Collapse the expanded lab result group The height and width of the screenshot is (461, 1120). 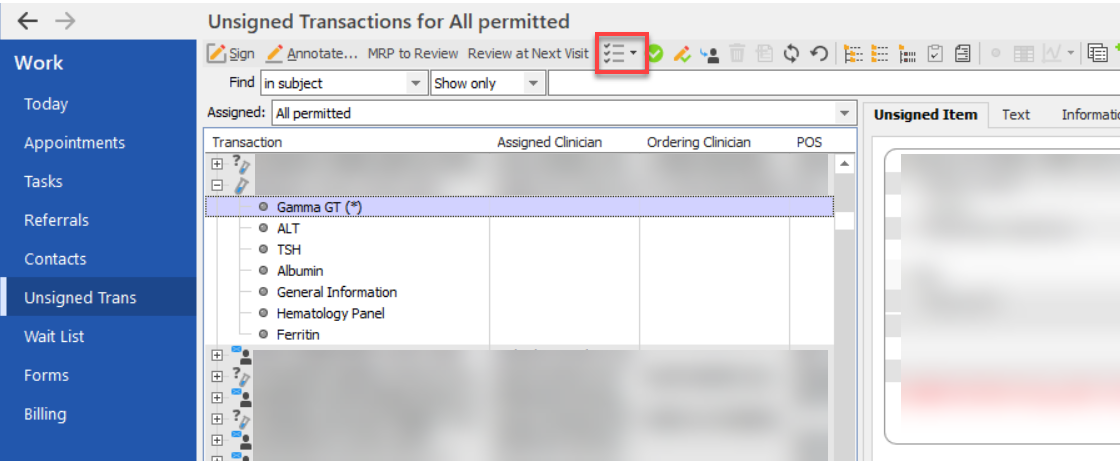click(x=217, y=185)
